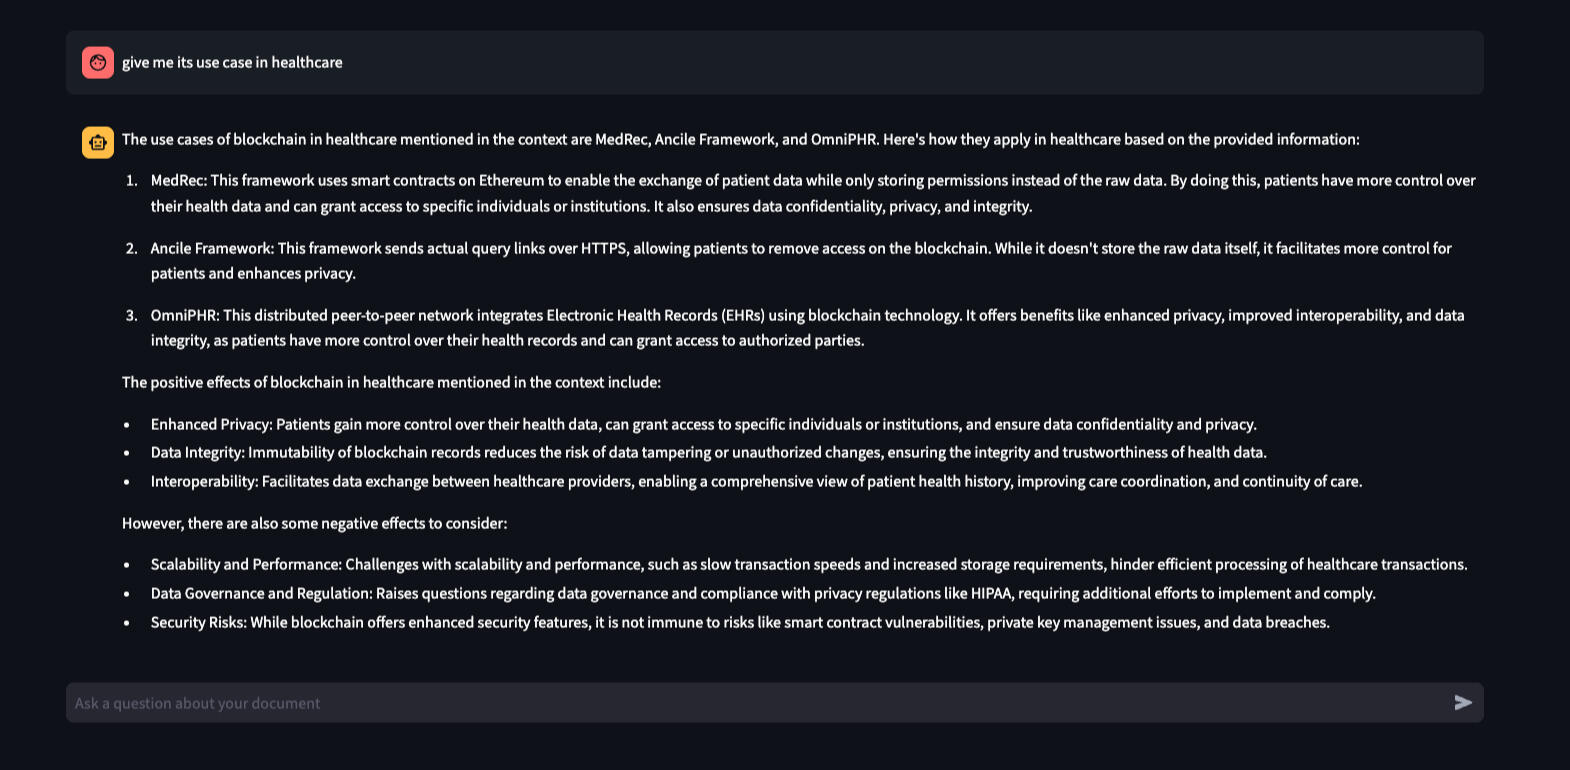This screenshot has width=1570, height=770.
Task: Click the Enhanced Privacy bullet point
Action: point(703,424)
